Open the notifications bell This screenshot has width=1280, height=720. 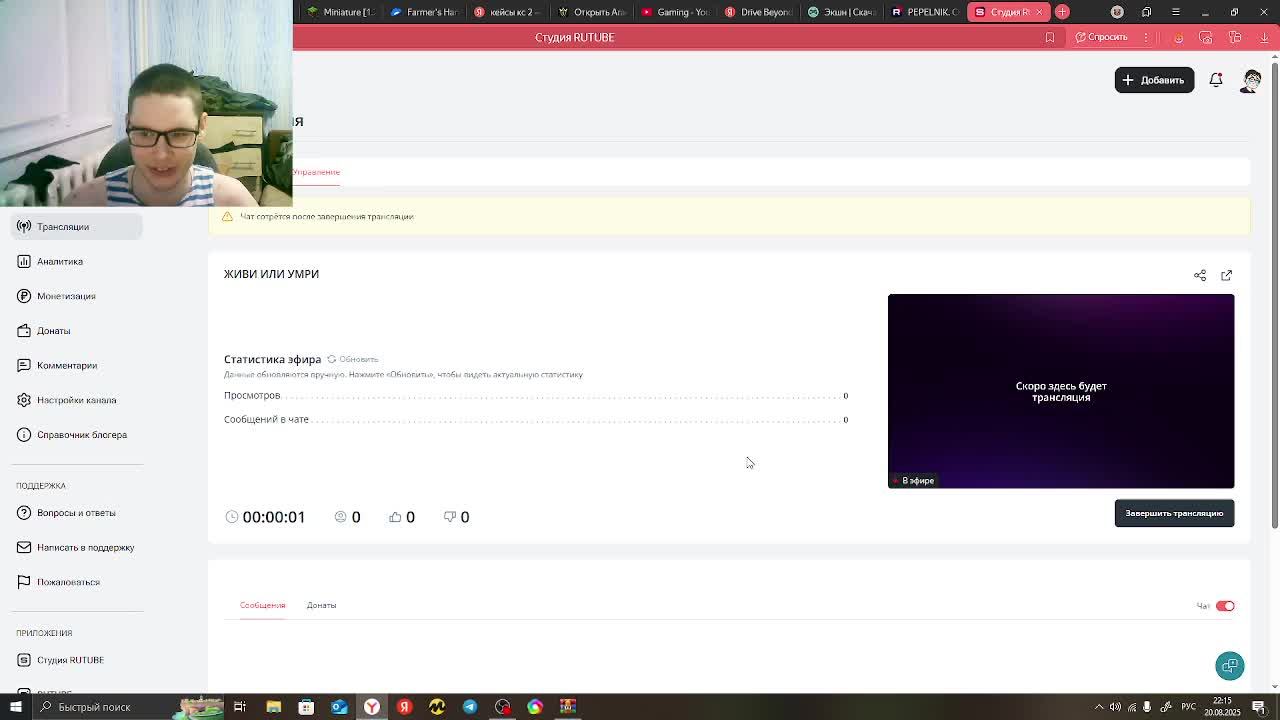tap(1216, 80)
